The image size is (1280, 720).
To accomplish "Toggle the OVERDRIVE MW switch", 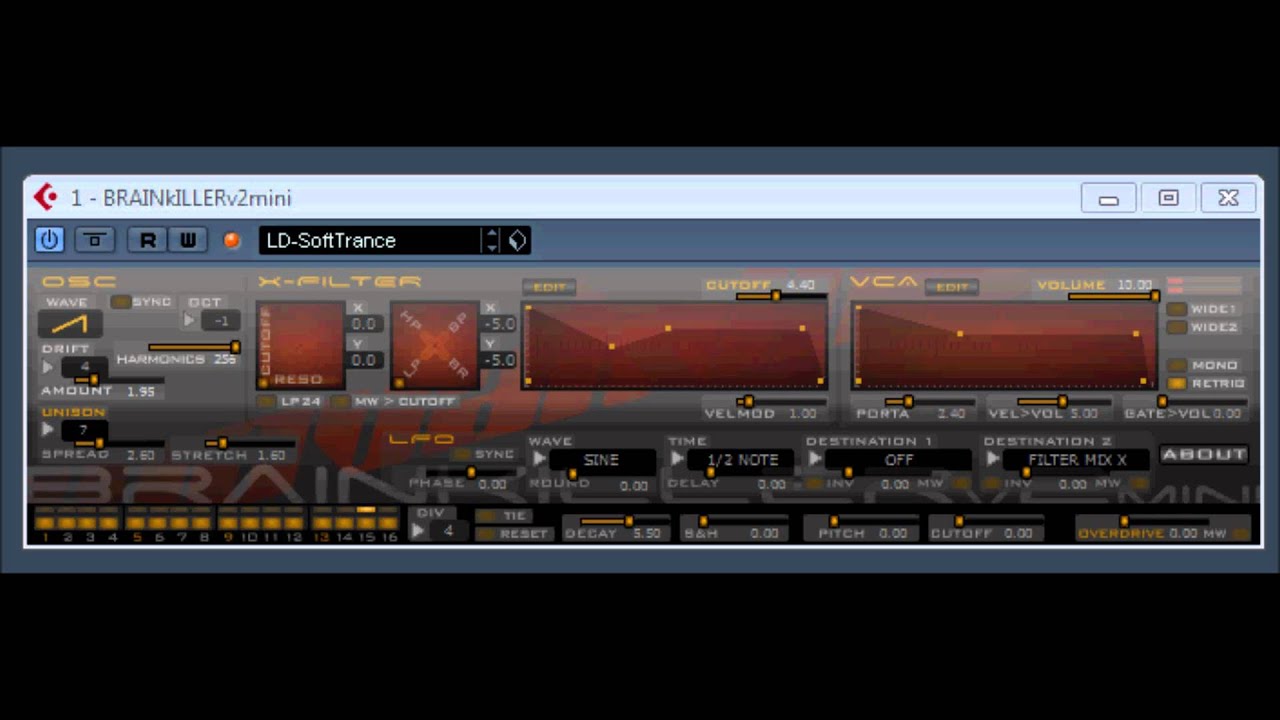I will point(1240,533).
